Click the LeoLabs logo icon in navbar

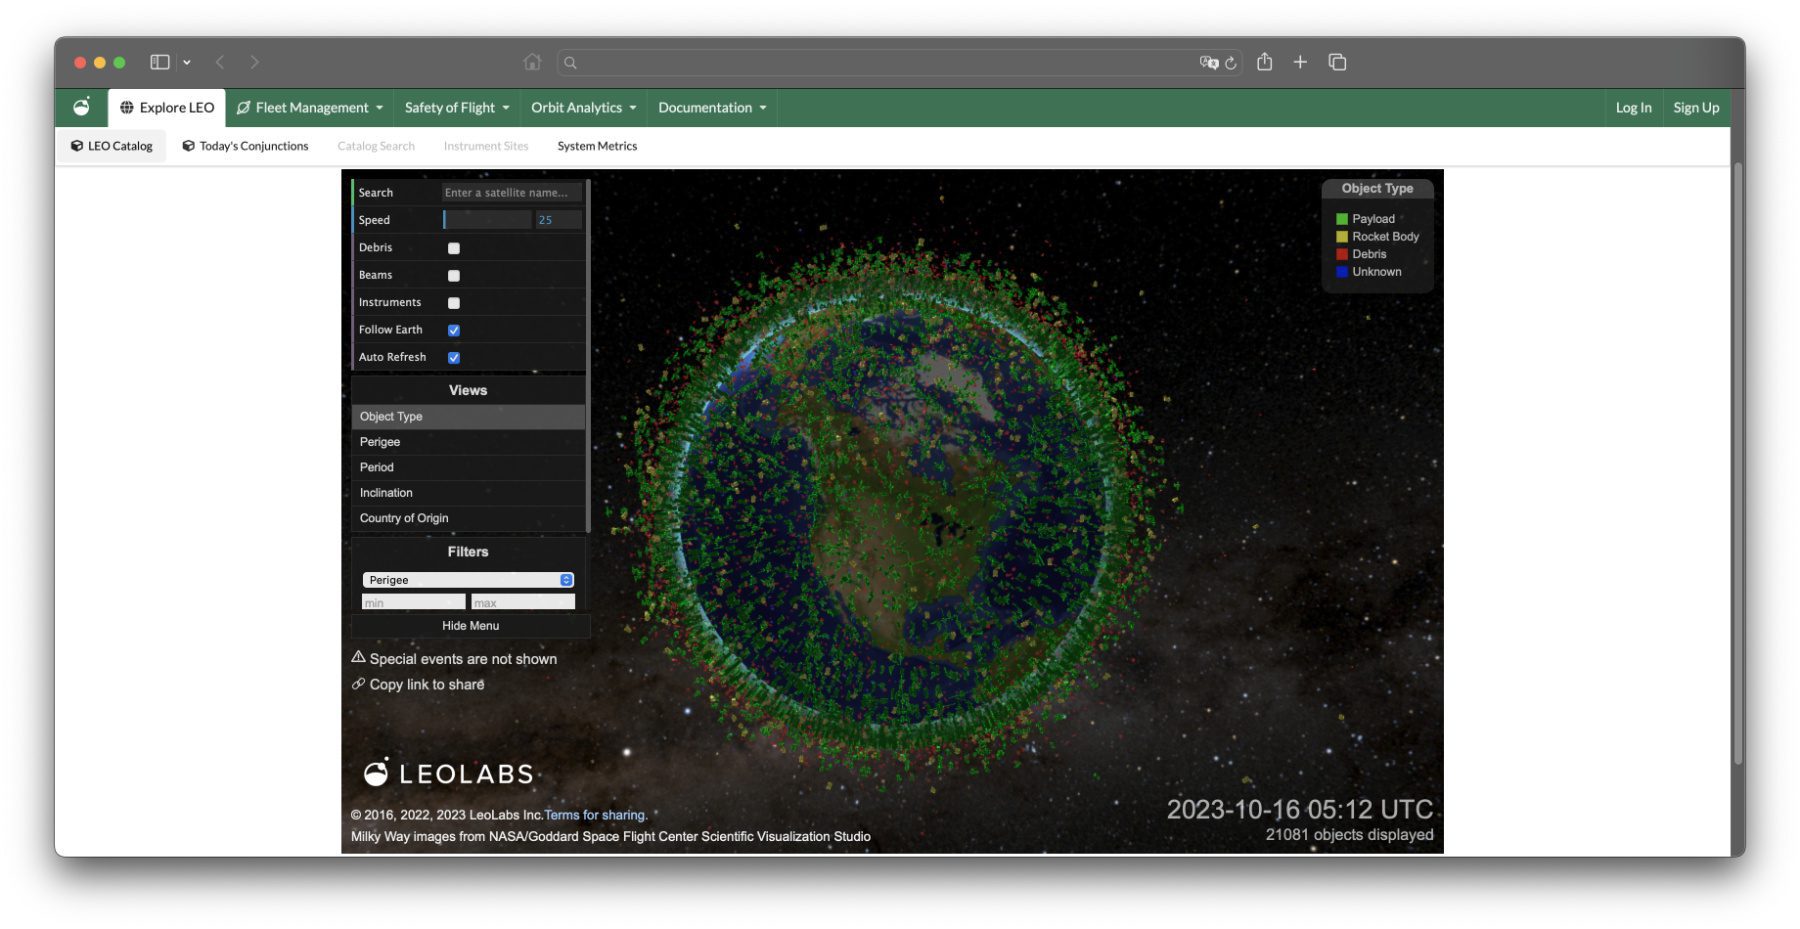pos(82,107)
